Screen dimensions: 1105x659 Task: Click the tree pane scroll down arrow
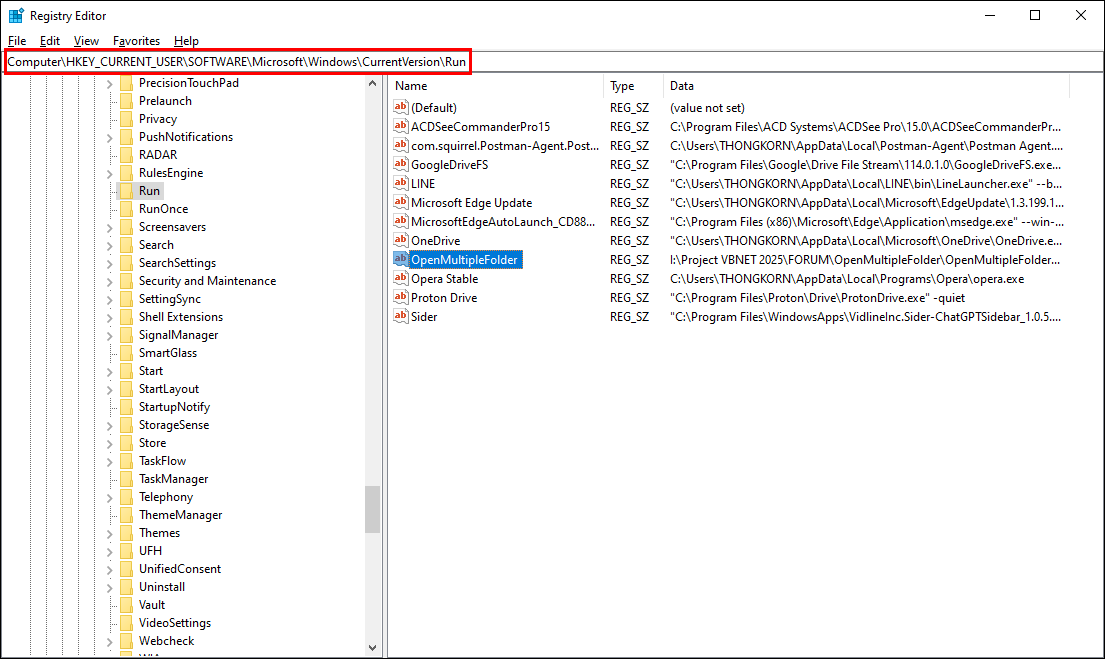pos(372,648)
